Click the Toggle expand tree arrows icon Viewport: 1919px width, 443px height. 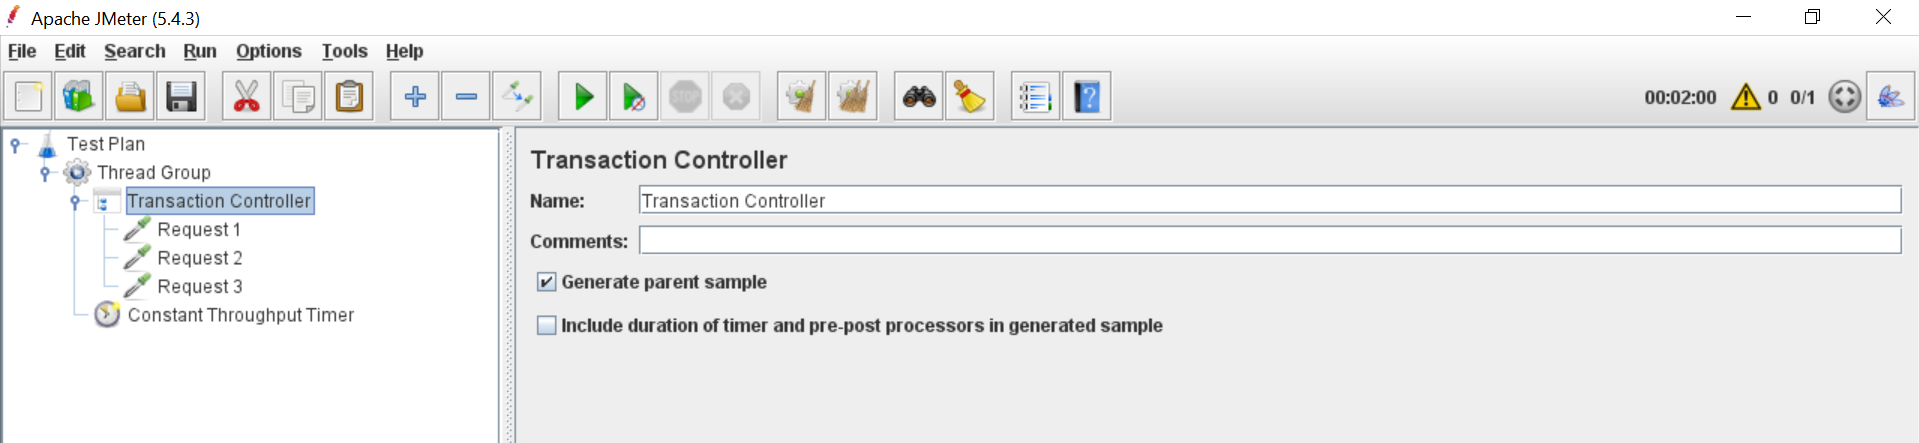click(x=518, y=97)
